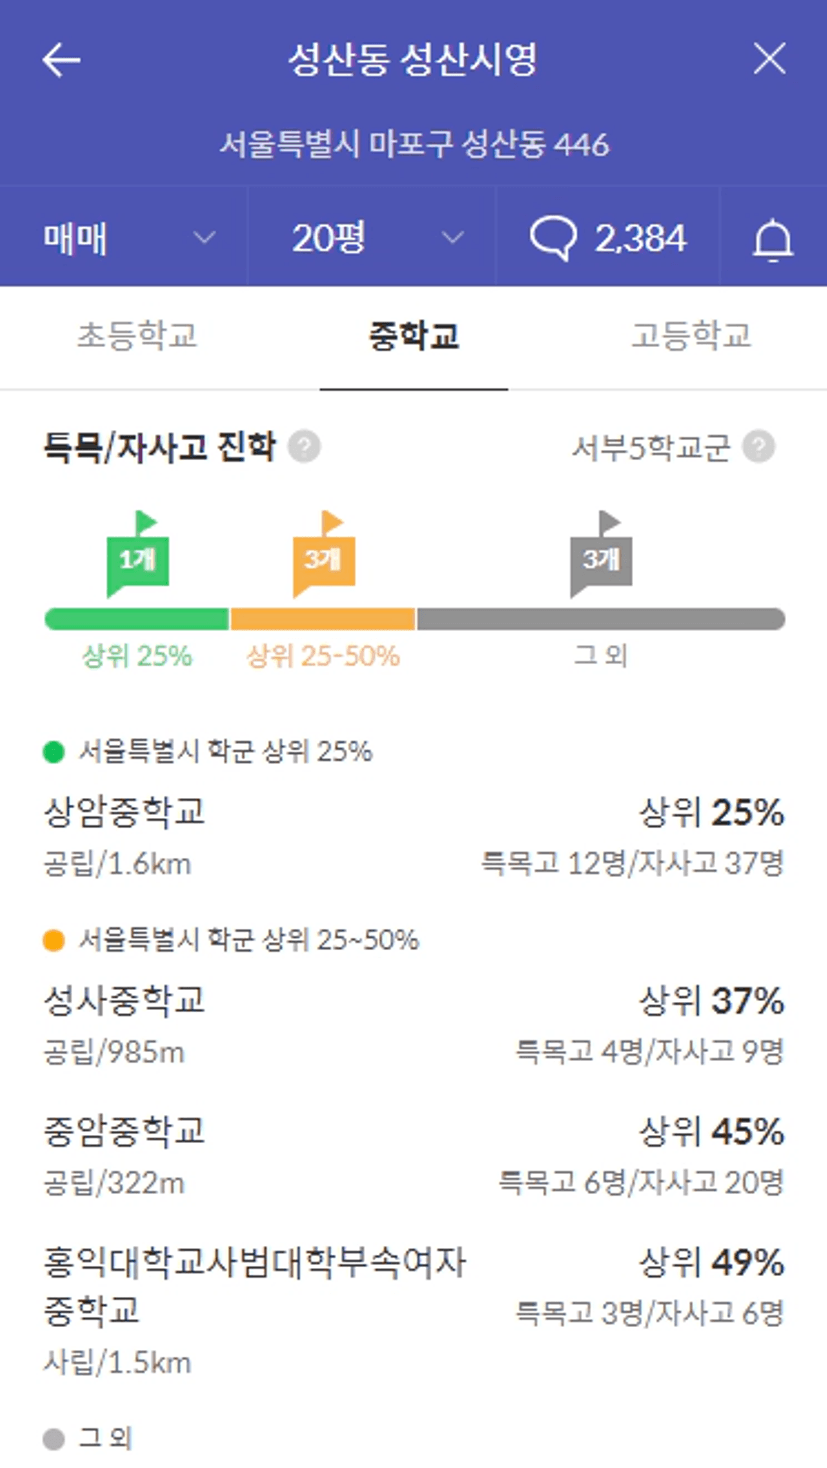
Task: Switch to the 고등학교 tab
Action: [690, 336]
